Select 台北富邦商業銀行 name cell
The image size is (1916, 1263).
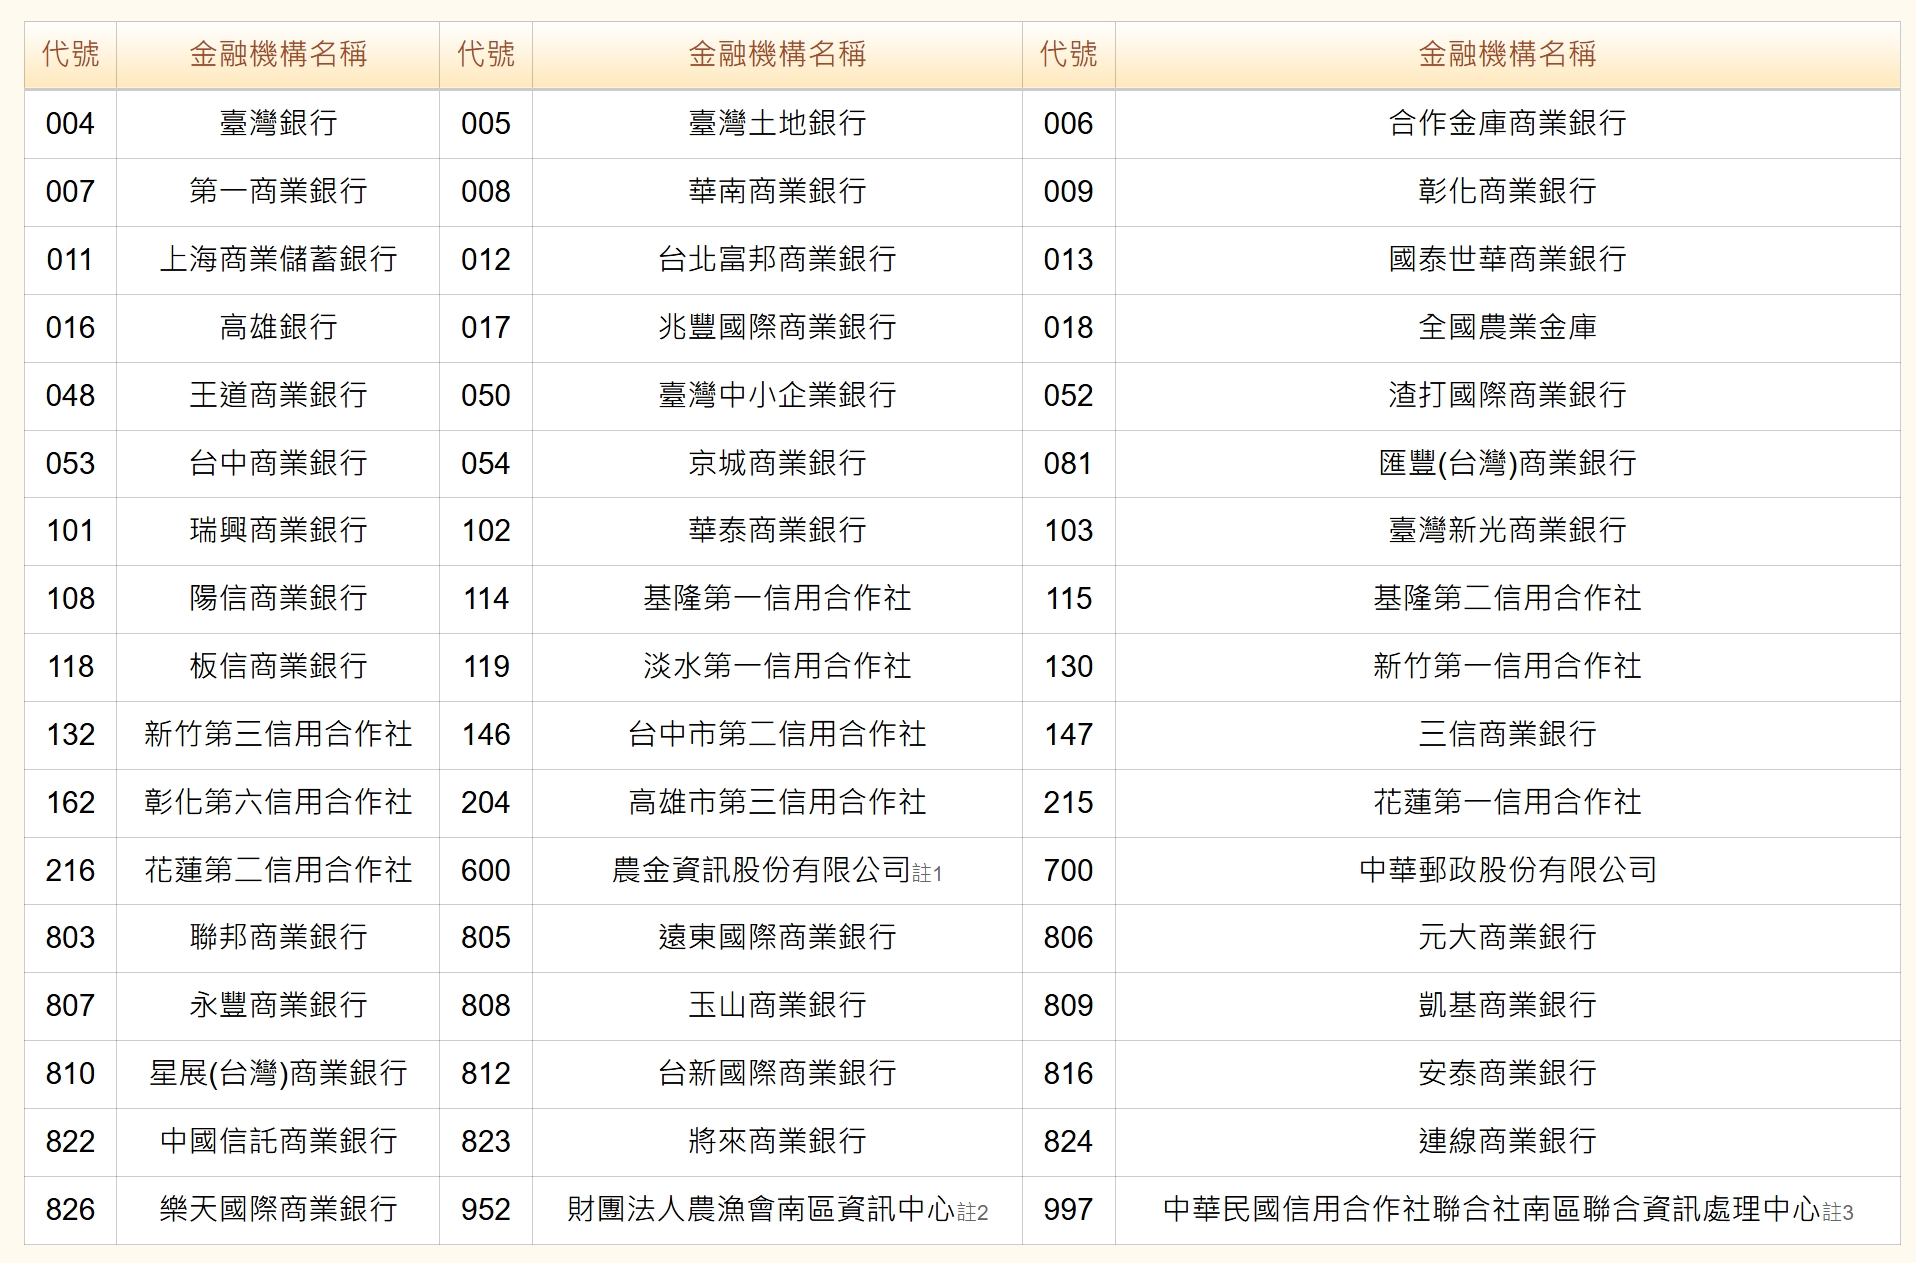[x=777, y=260]
